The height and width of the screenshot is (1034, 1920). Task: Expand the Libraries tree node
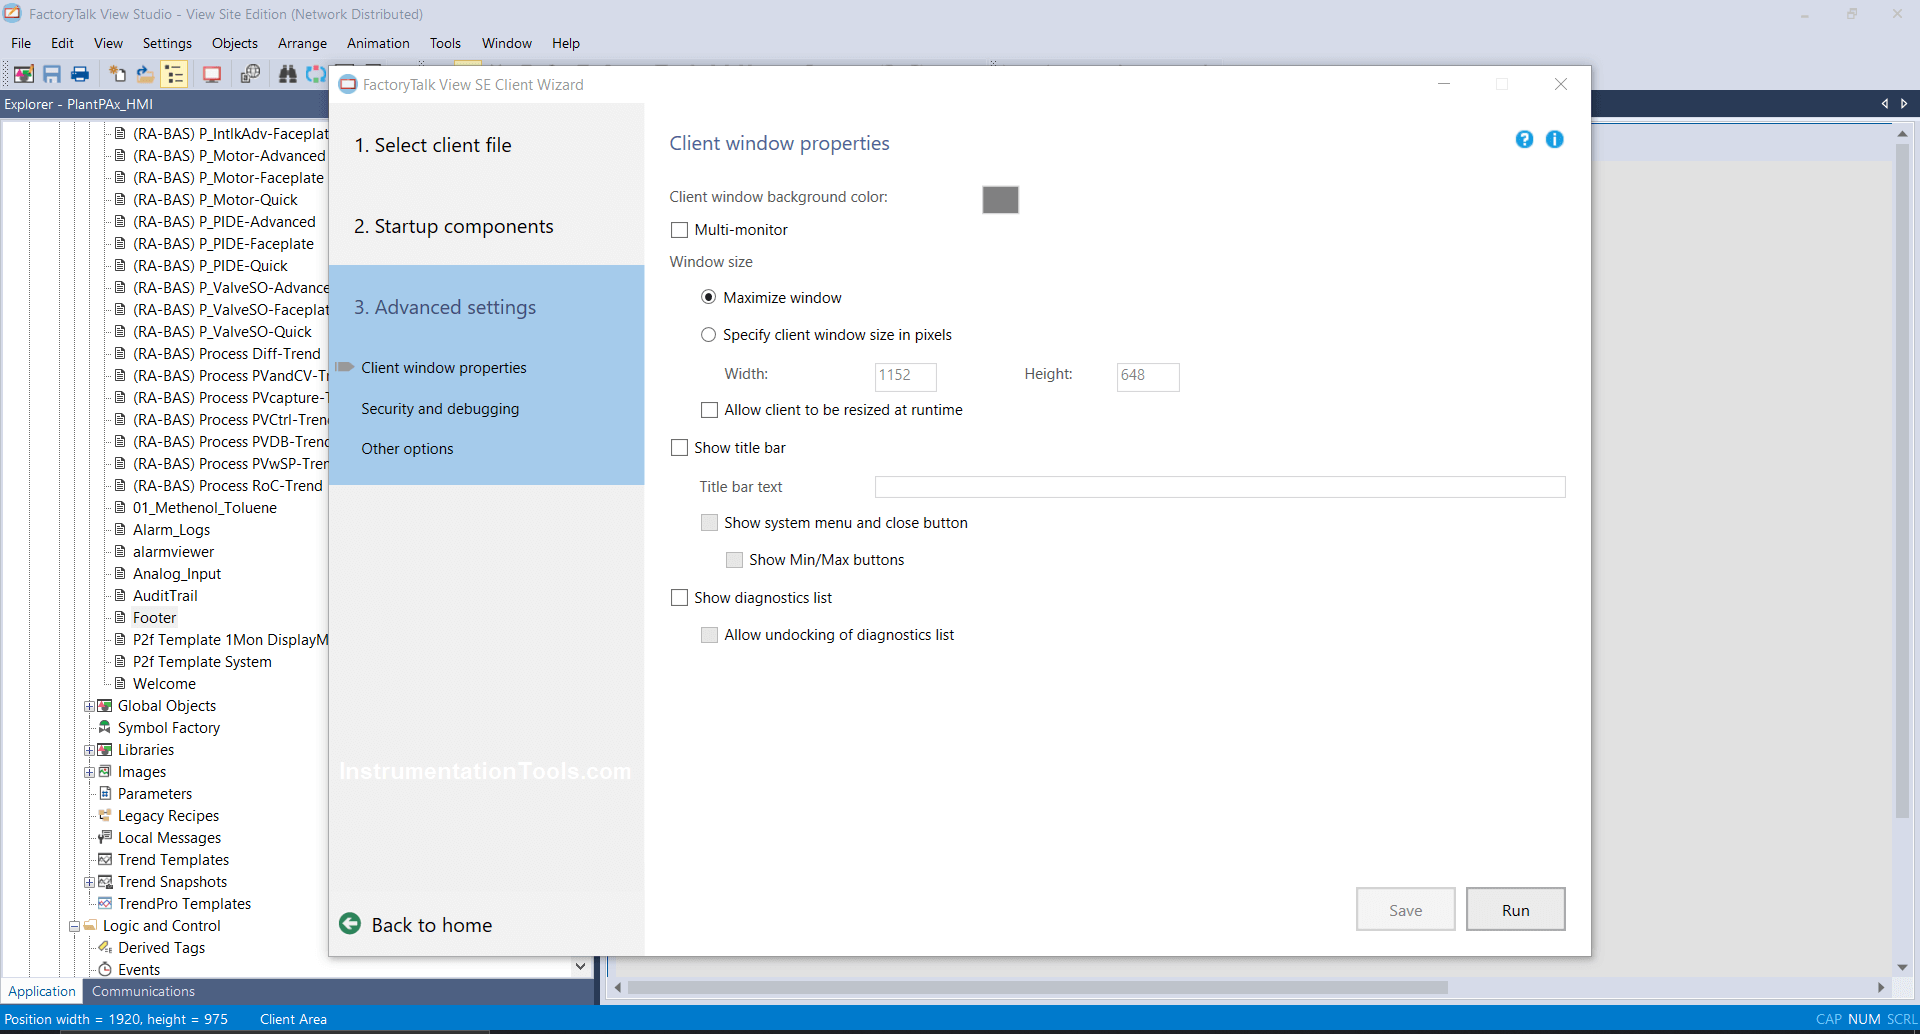89,750
